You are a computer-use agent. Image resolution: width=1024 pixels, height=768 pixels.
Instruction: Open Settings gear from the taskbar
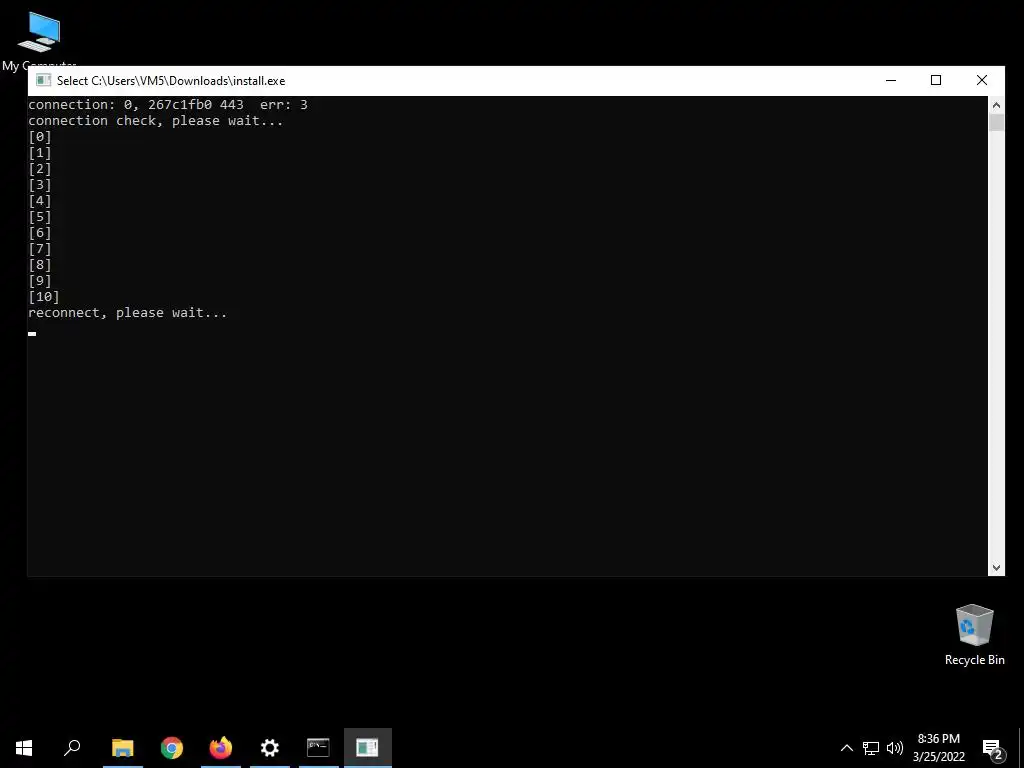click(270, 748)
